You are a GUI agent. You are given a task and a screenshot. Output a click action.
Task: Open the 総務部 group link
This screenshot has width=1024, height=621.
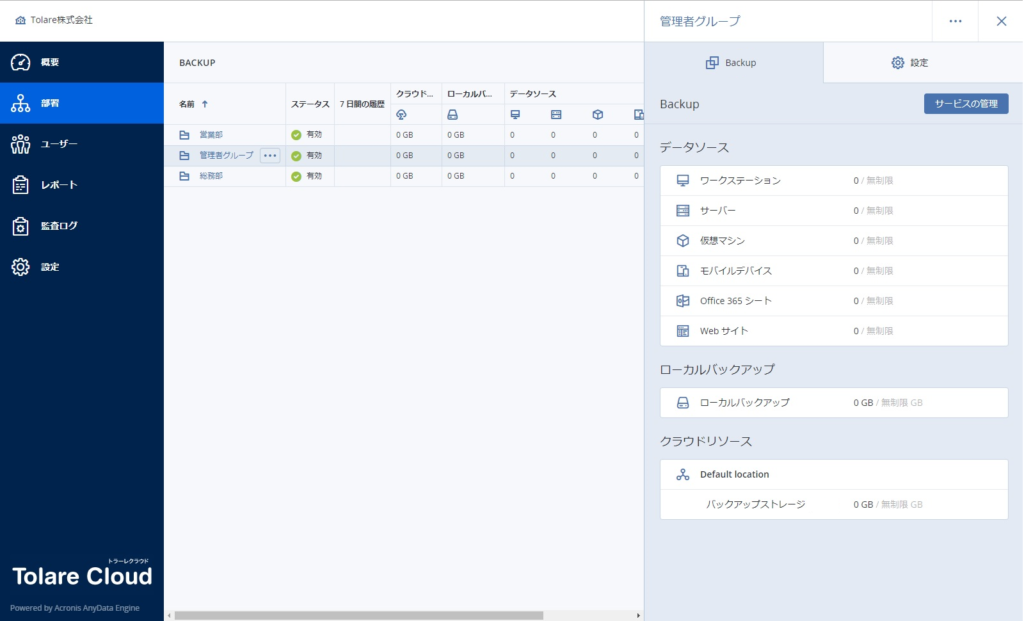pos(211,176)
